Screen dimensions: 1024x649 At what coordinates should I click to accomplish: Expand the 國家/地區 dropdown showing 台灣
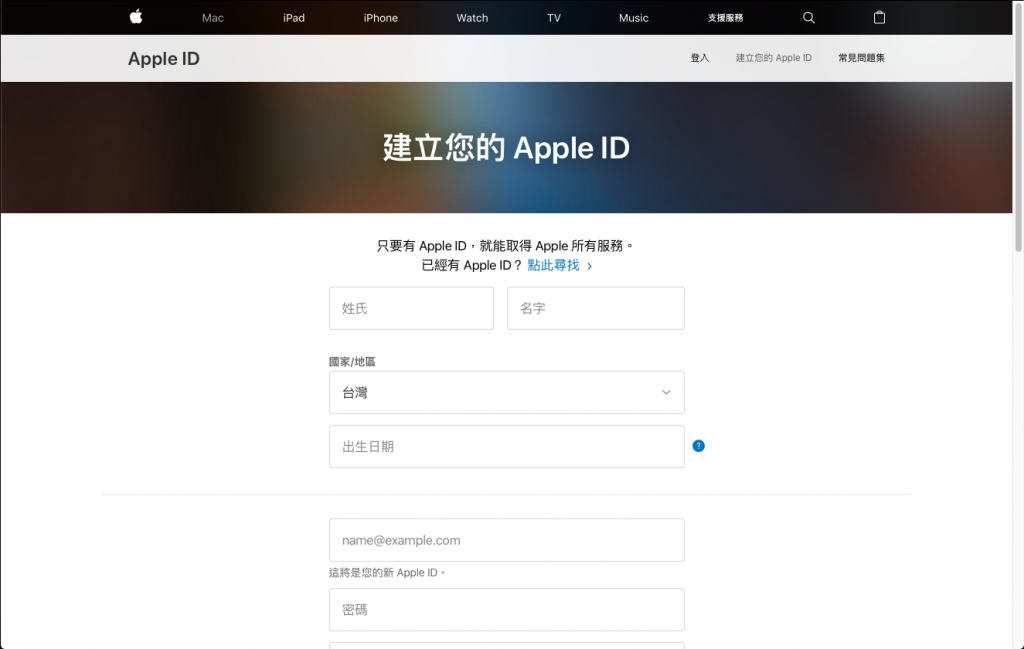point(507,392)
